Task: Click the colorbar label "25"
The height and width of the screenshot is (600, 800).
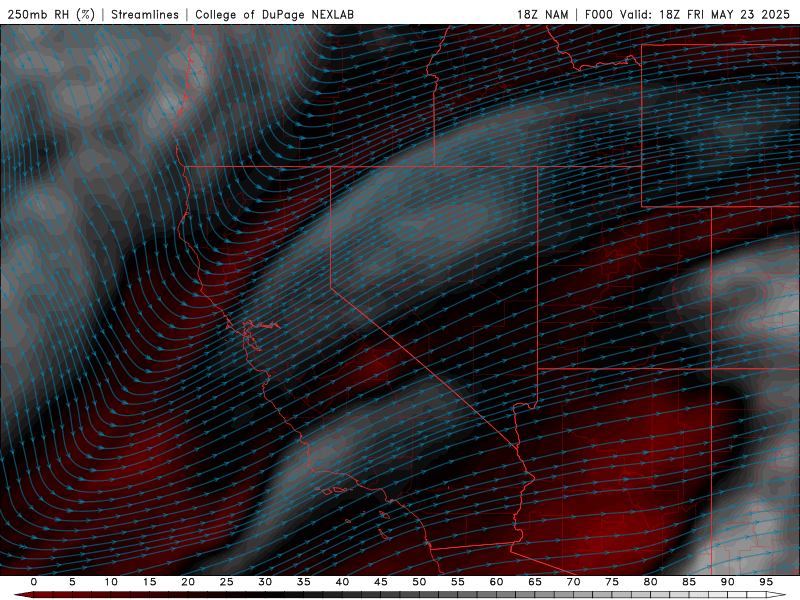Action: point(226,582)
